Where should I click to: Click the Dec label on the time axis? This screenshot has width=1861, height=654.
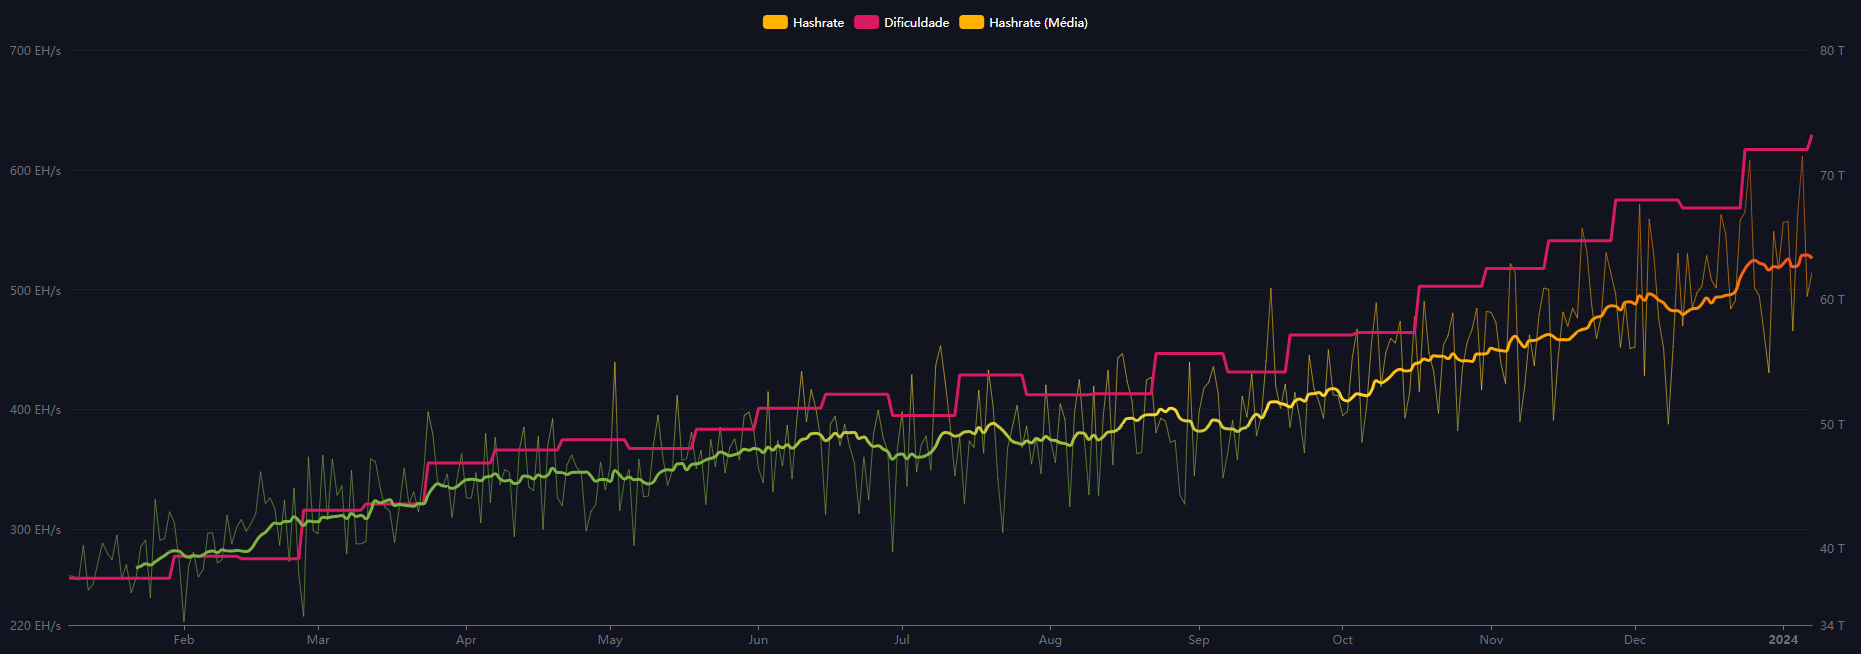click(x=1635, y=640)
